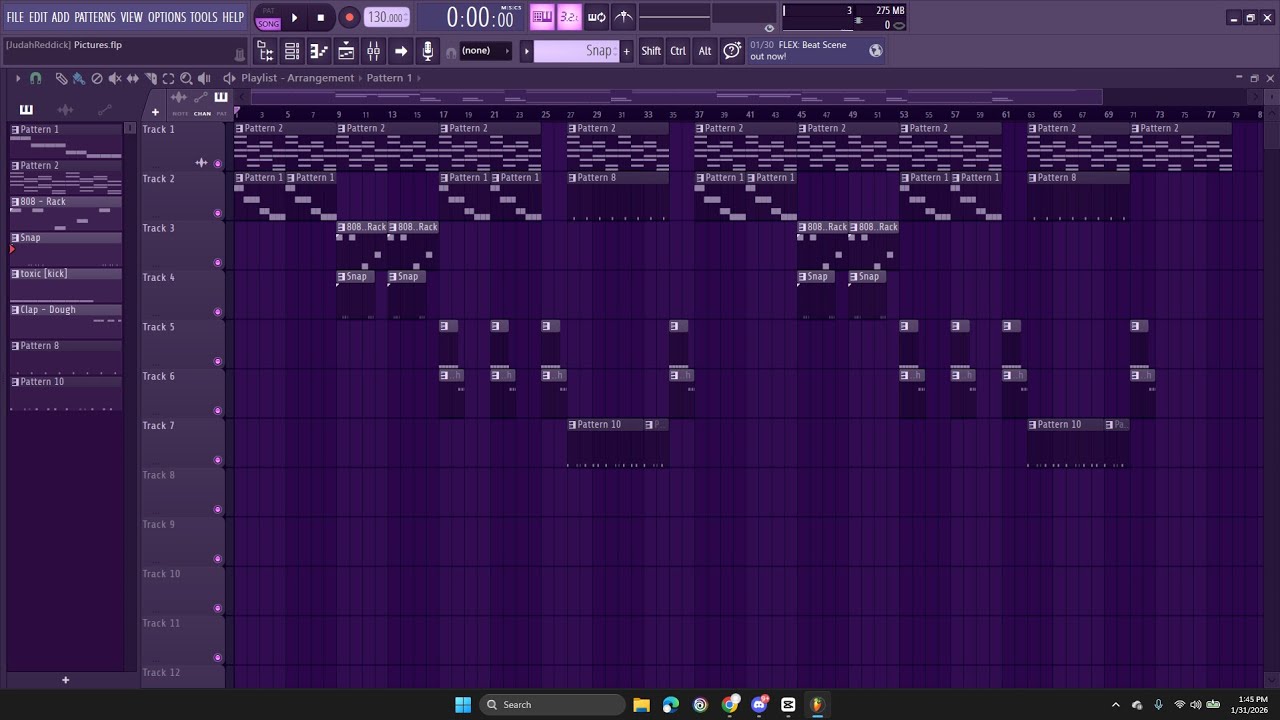Open the Pattern 1 breadcrumb dropdown

pos(390,78)
